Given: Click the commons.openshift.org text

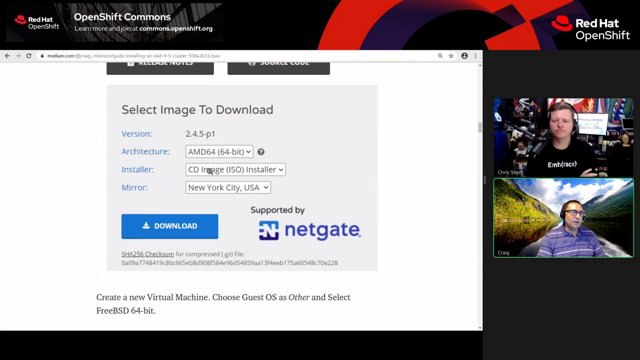Looking at the screenshot, I should click(176, 29).
